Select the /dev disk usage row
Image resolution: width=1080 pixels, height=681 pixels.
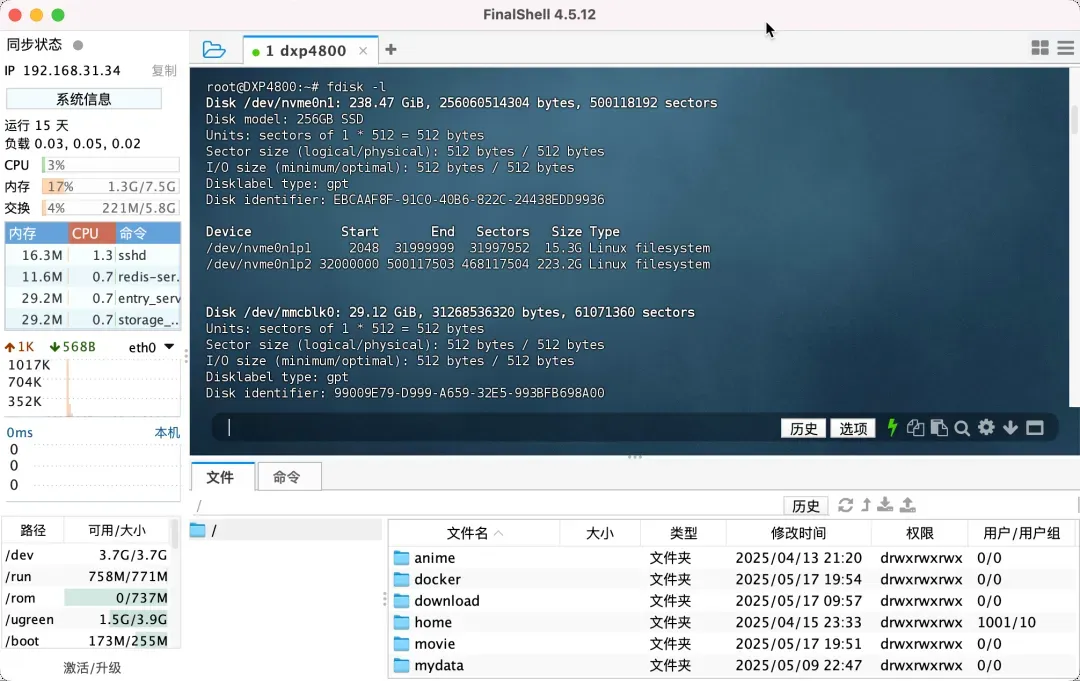click(87, 555)
